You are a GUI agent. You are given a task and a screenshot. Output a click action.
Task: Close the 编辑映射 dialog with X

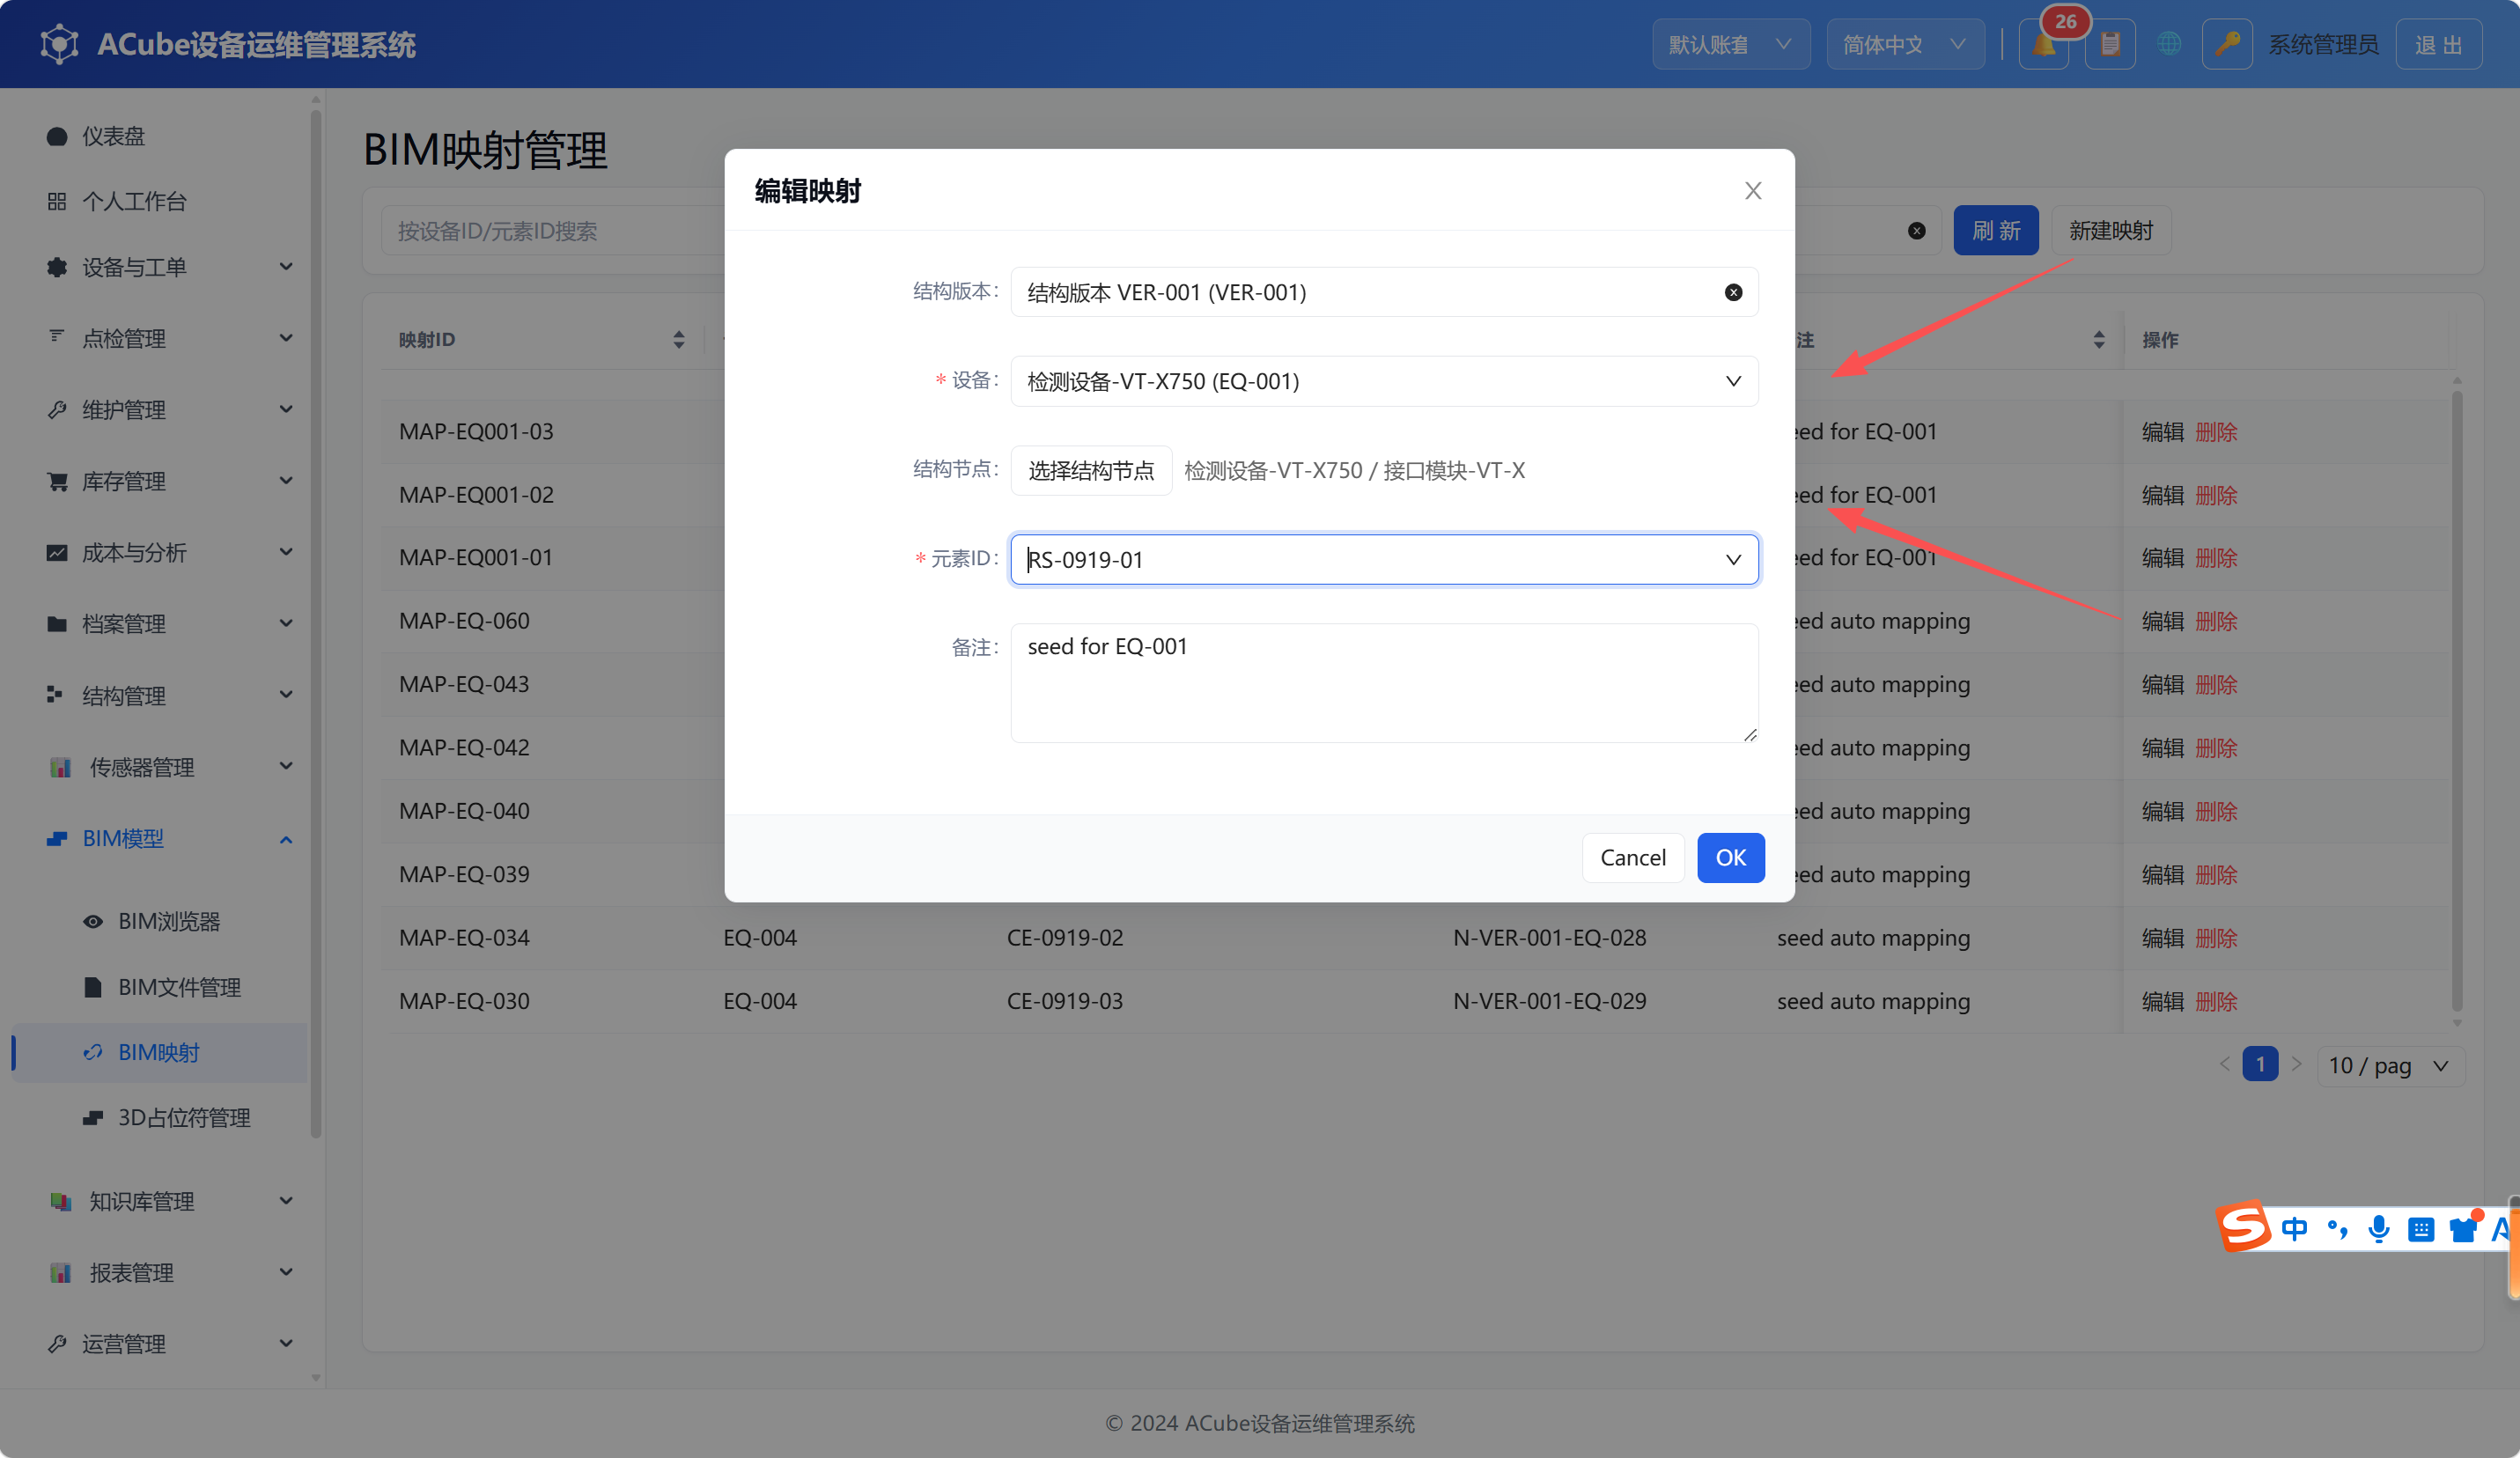[1753, 190]
